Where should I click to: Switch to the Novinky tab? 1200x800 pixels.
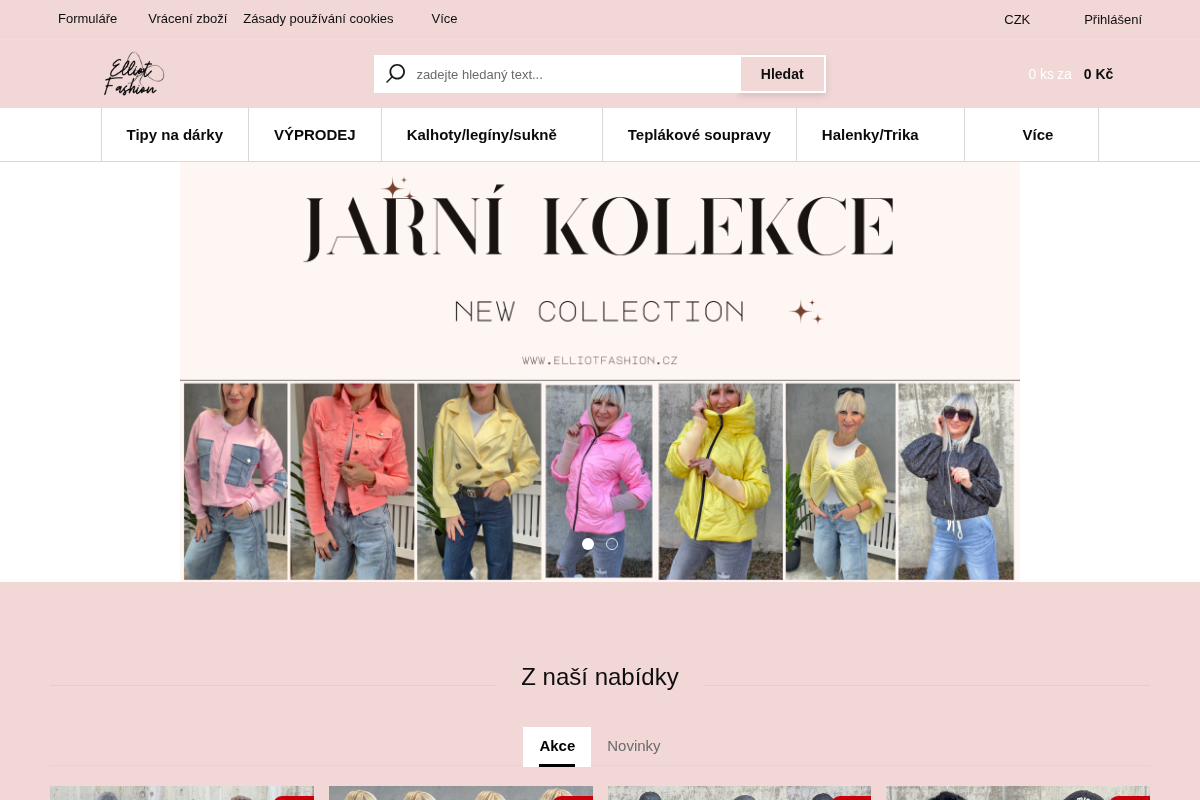coord(634,746)
